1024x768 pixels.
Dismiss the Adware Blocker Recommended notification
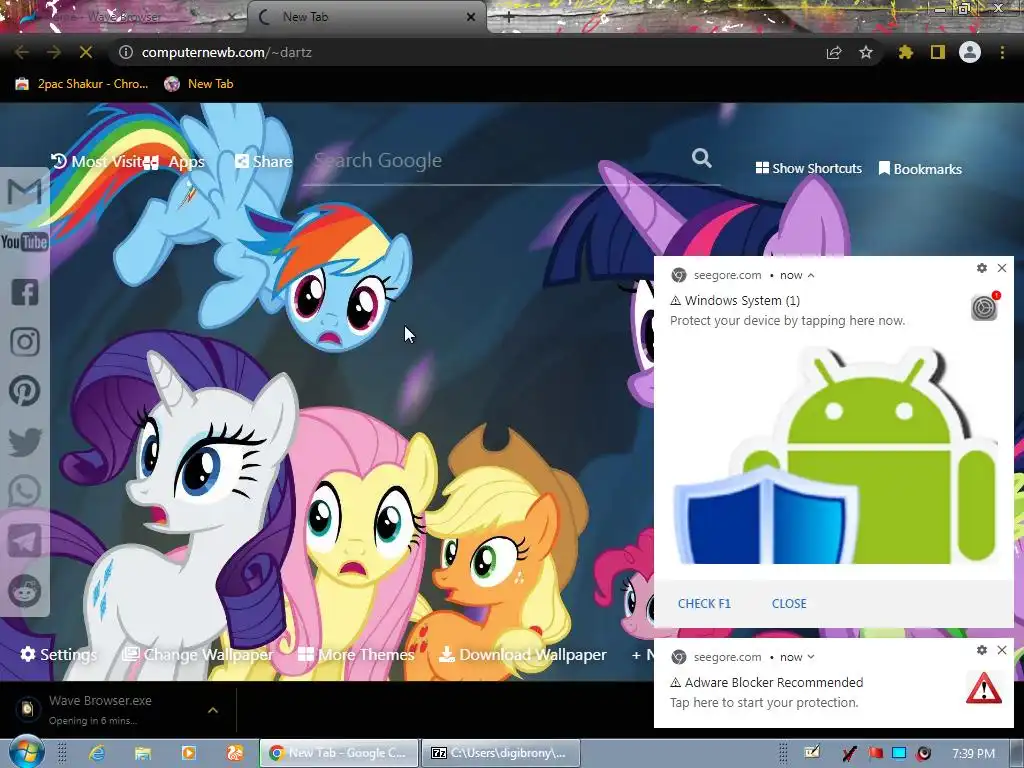(x=1002, y=650)
